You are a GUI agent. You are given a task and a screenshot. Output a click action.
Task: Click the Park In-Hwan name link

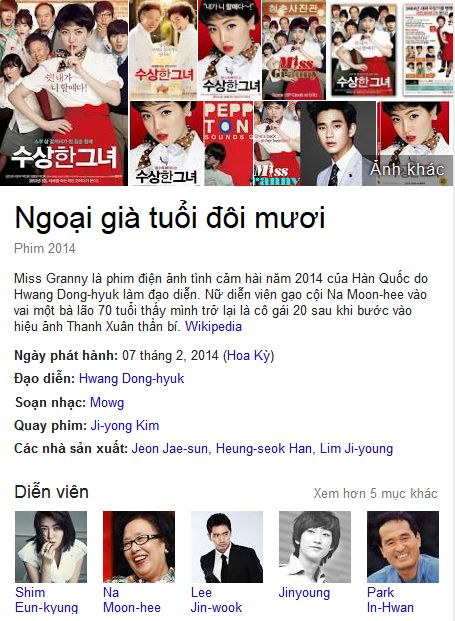(390, 600)
